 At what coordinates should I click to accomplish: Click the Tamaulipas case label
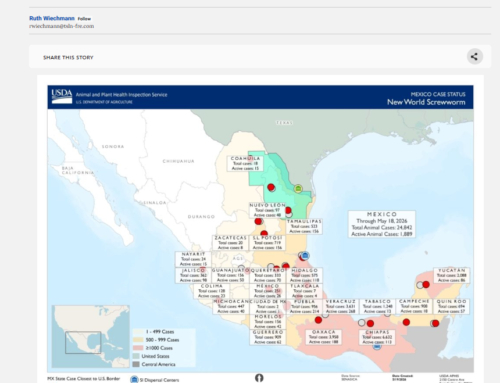click(304, 226)
